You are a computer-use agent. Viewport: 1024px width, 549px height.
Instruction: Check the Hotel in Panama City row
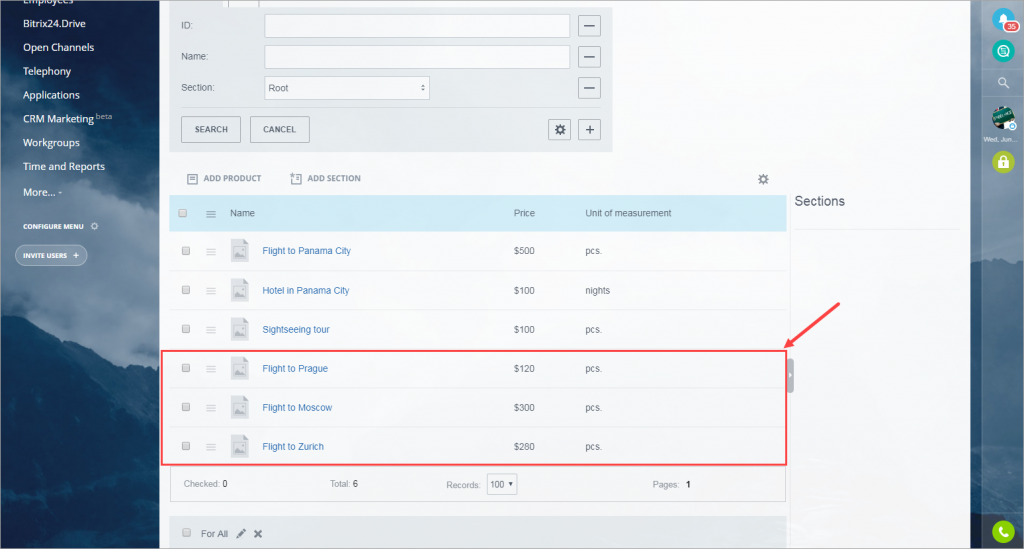[186, 290]
